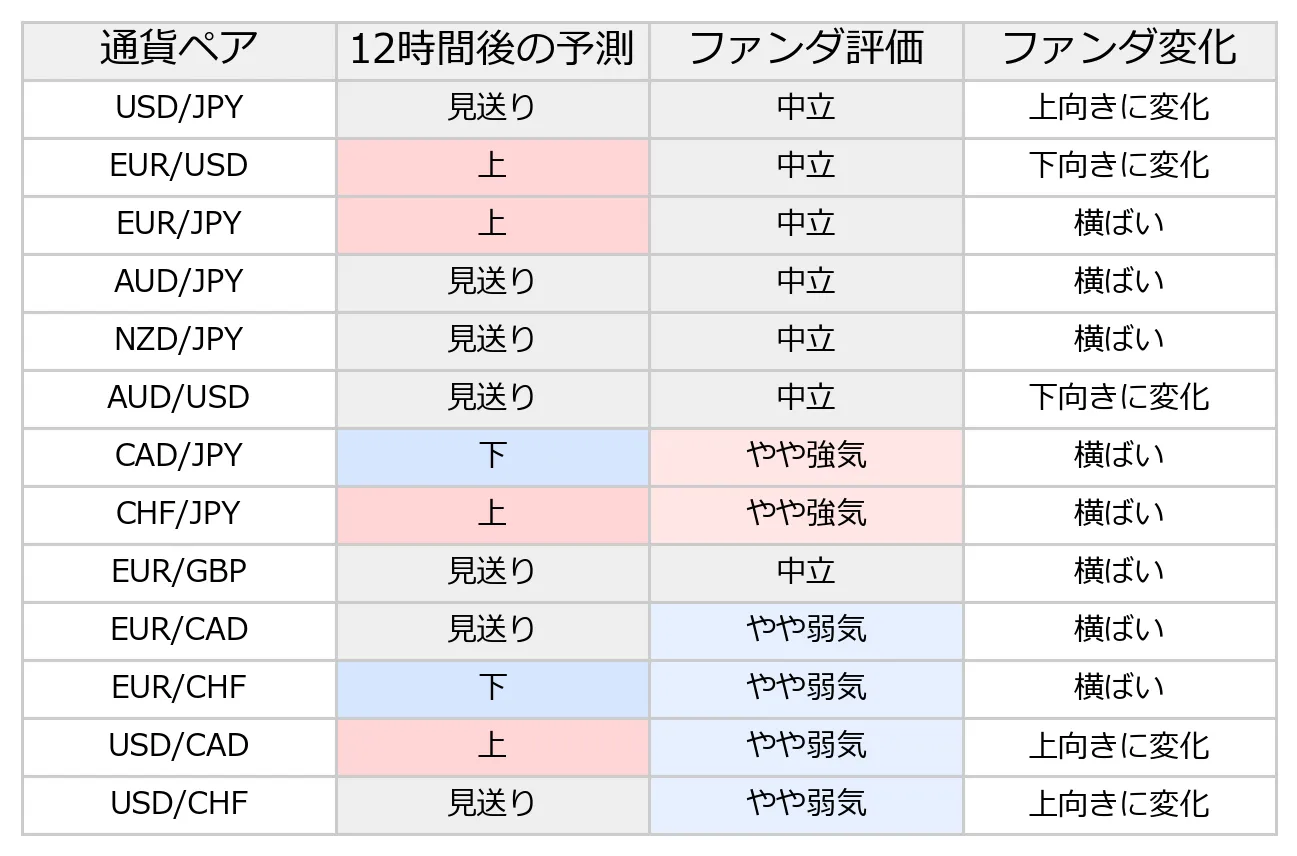Click 横ばい in the EUR/CHF row
1297x856 pixels.
(1119, 687)
